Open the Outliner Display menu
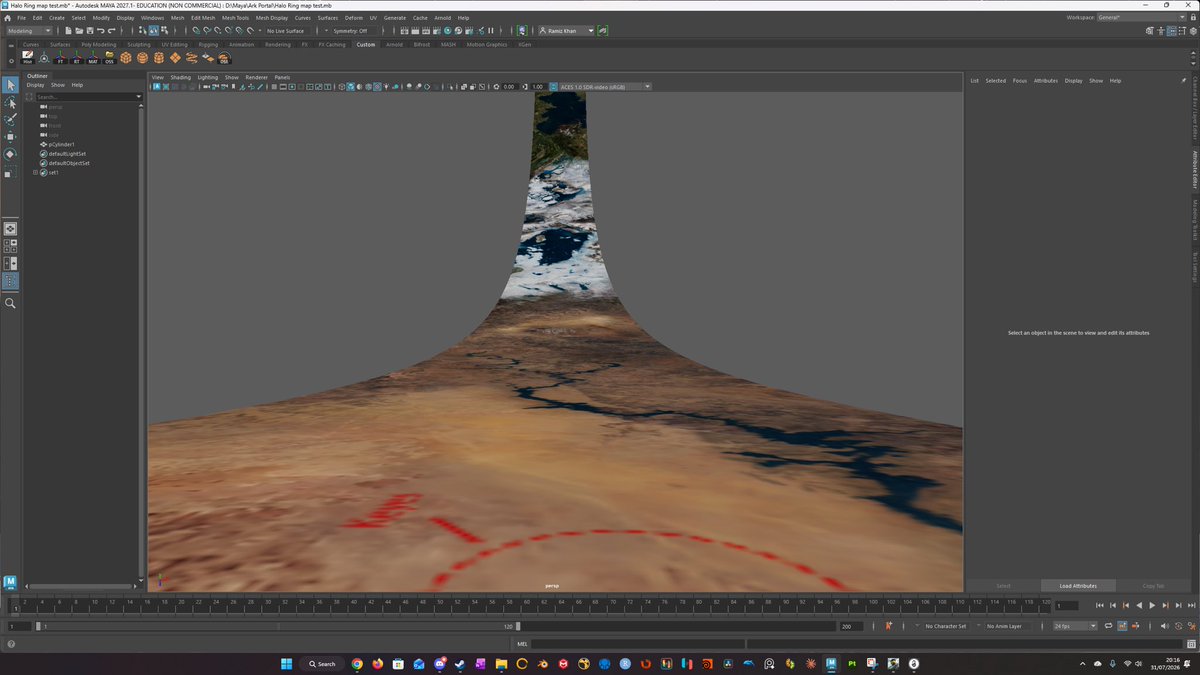Screen dimensions: 1200x675 [x=35, y=85]
